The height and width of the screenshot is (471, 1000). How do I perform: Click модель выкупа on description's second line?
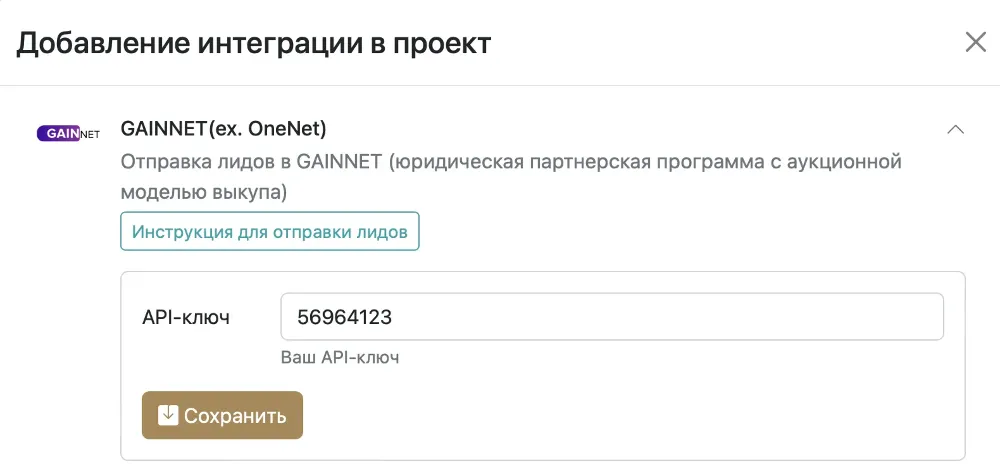204,190
